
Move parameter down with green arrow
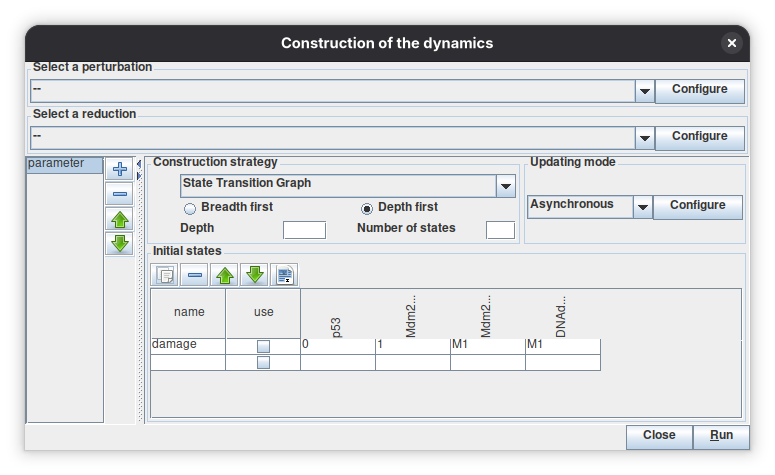tap(120, 243)
